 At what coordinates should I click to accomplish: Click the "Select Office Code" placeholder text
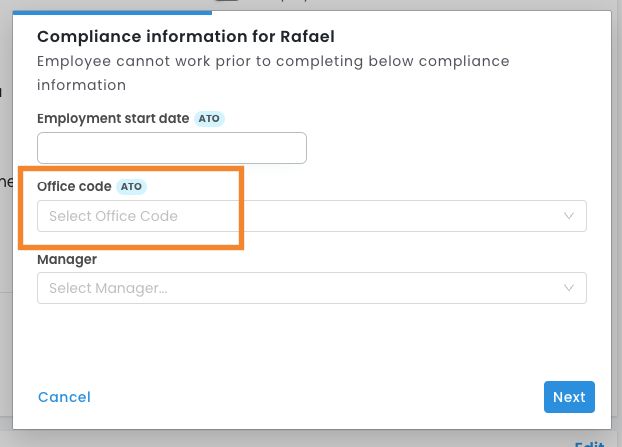(x=113, y=216)
